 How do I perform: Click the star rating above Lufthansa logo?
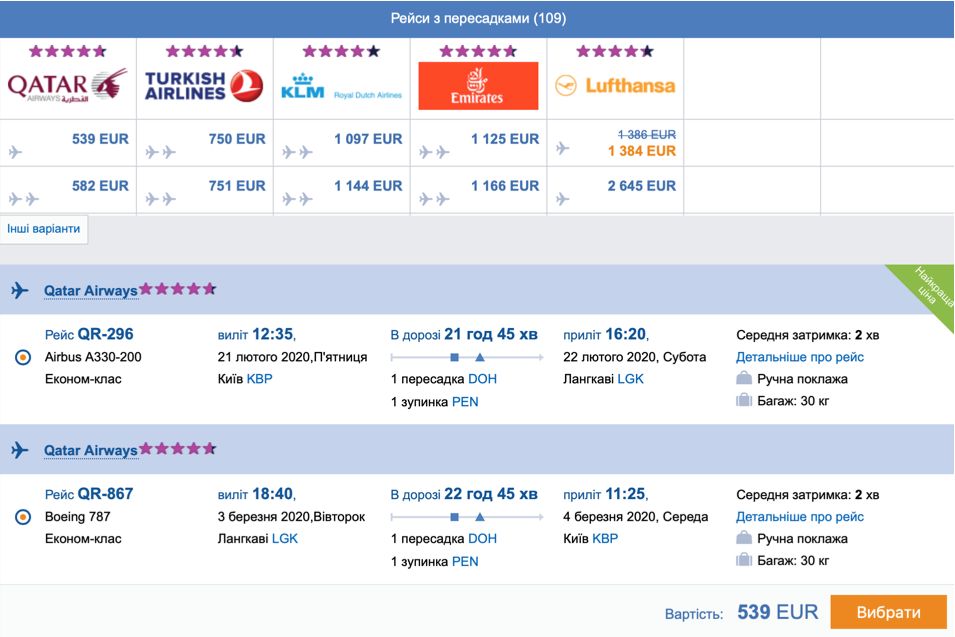click(x=615, y=51)
